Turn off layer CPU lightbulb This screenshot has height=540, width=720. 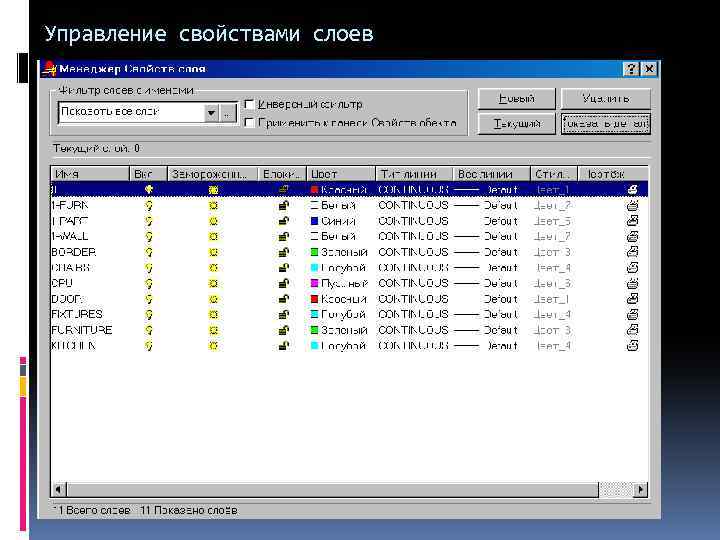[148, 283]
